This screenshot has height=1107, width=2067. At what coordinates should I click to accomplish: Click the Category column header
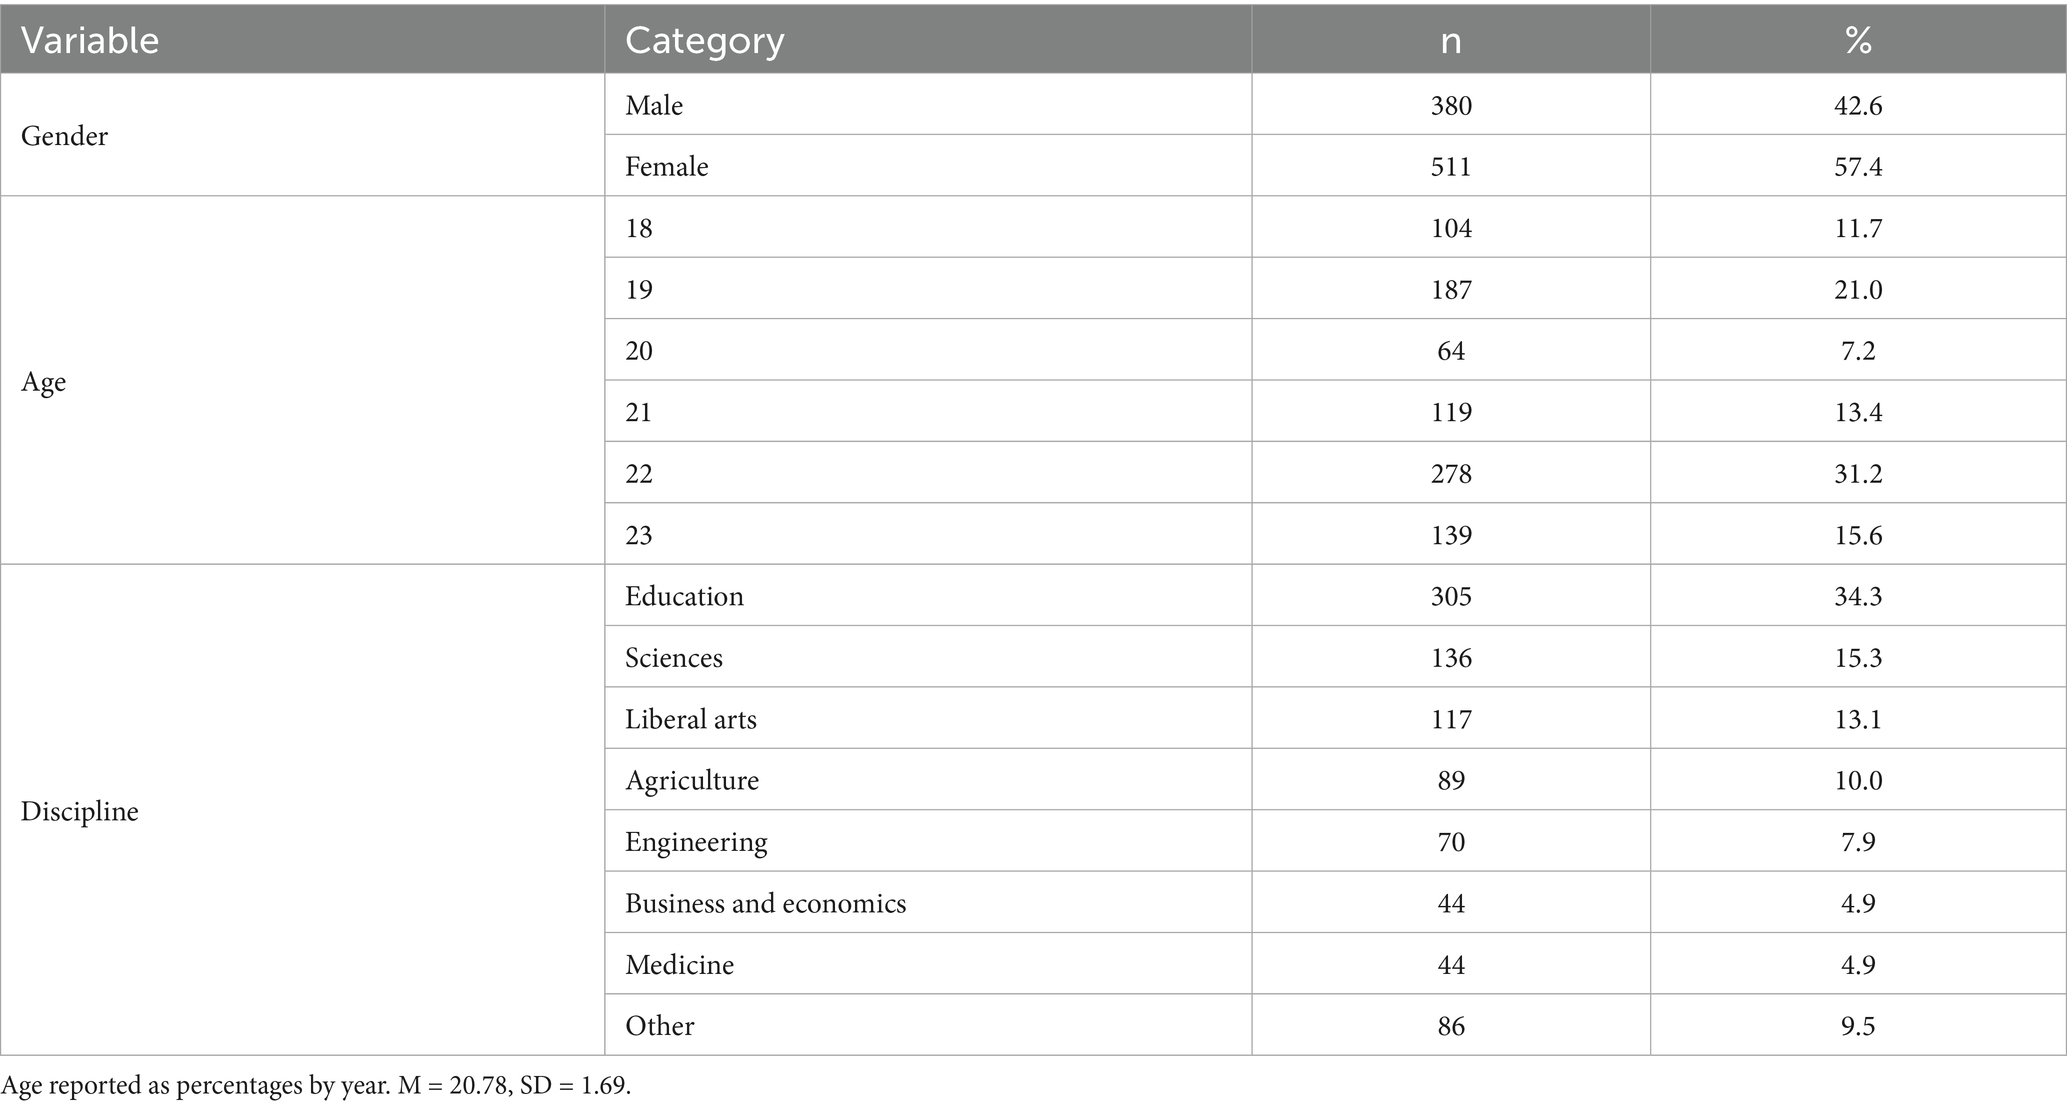704,40
